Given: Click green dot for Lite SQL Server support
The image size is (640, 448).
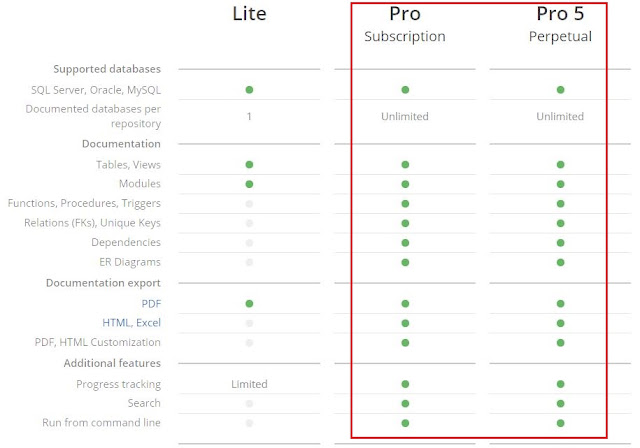Looking at the screenshot, I should [x=249, y=90].
